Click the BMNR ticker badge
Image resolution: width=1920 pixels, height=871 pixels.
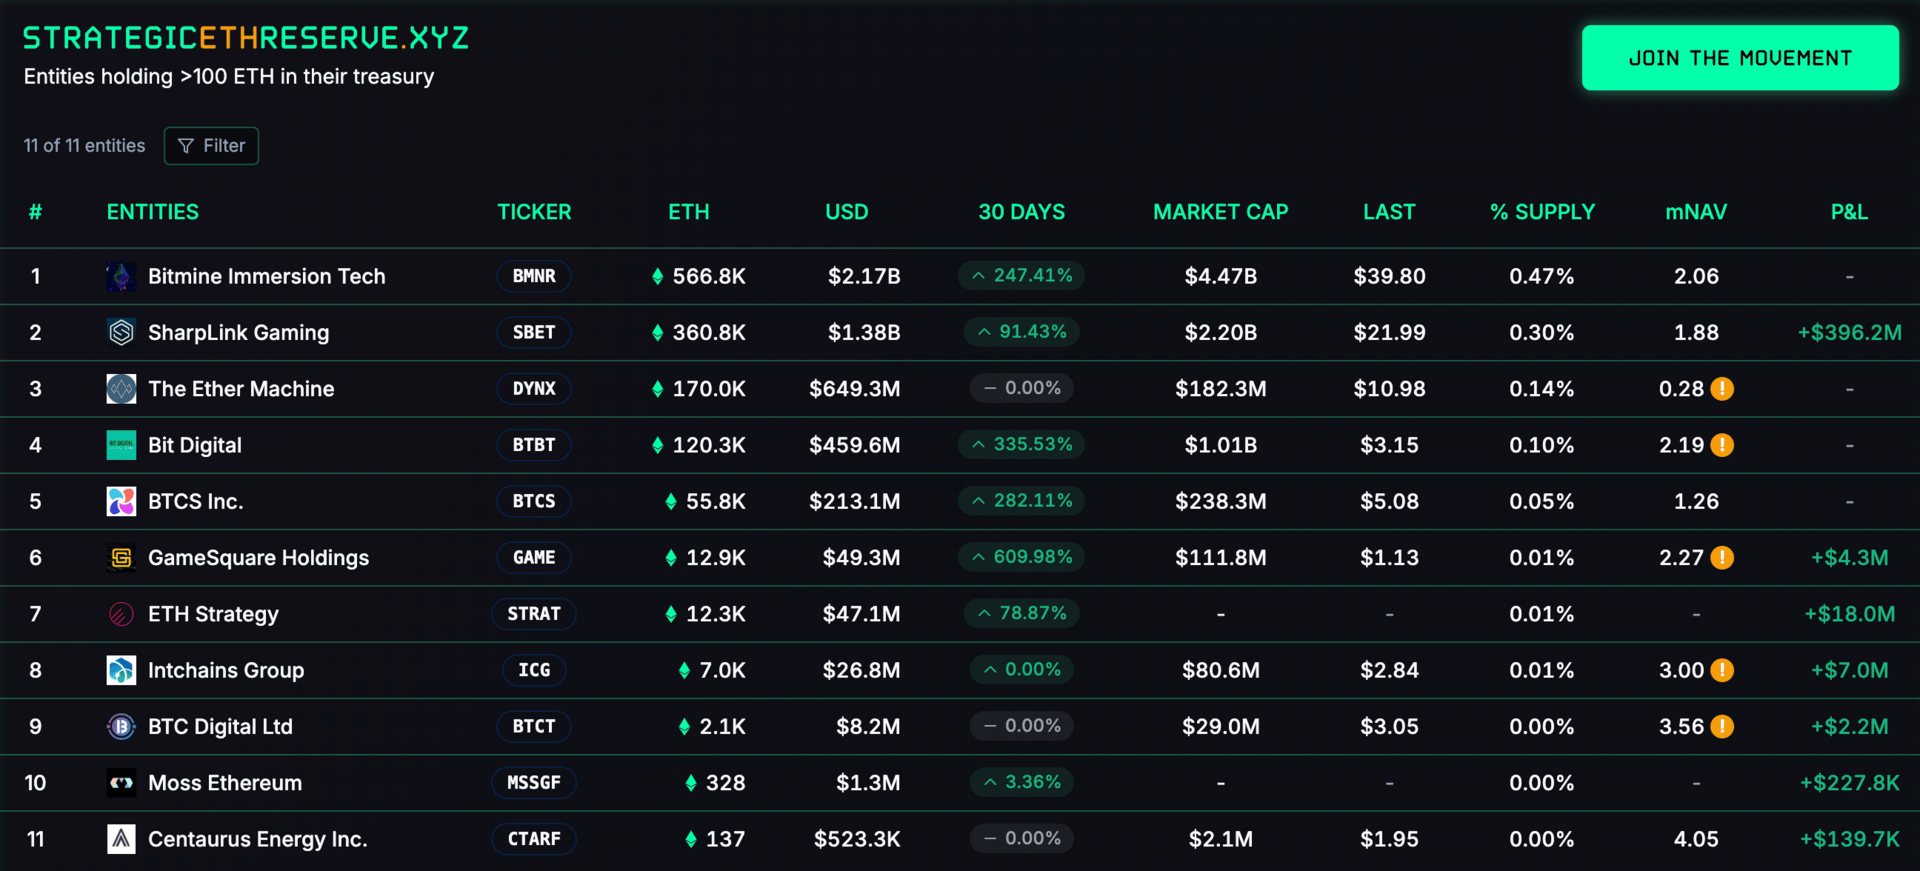pos(534,276)
